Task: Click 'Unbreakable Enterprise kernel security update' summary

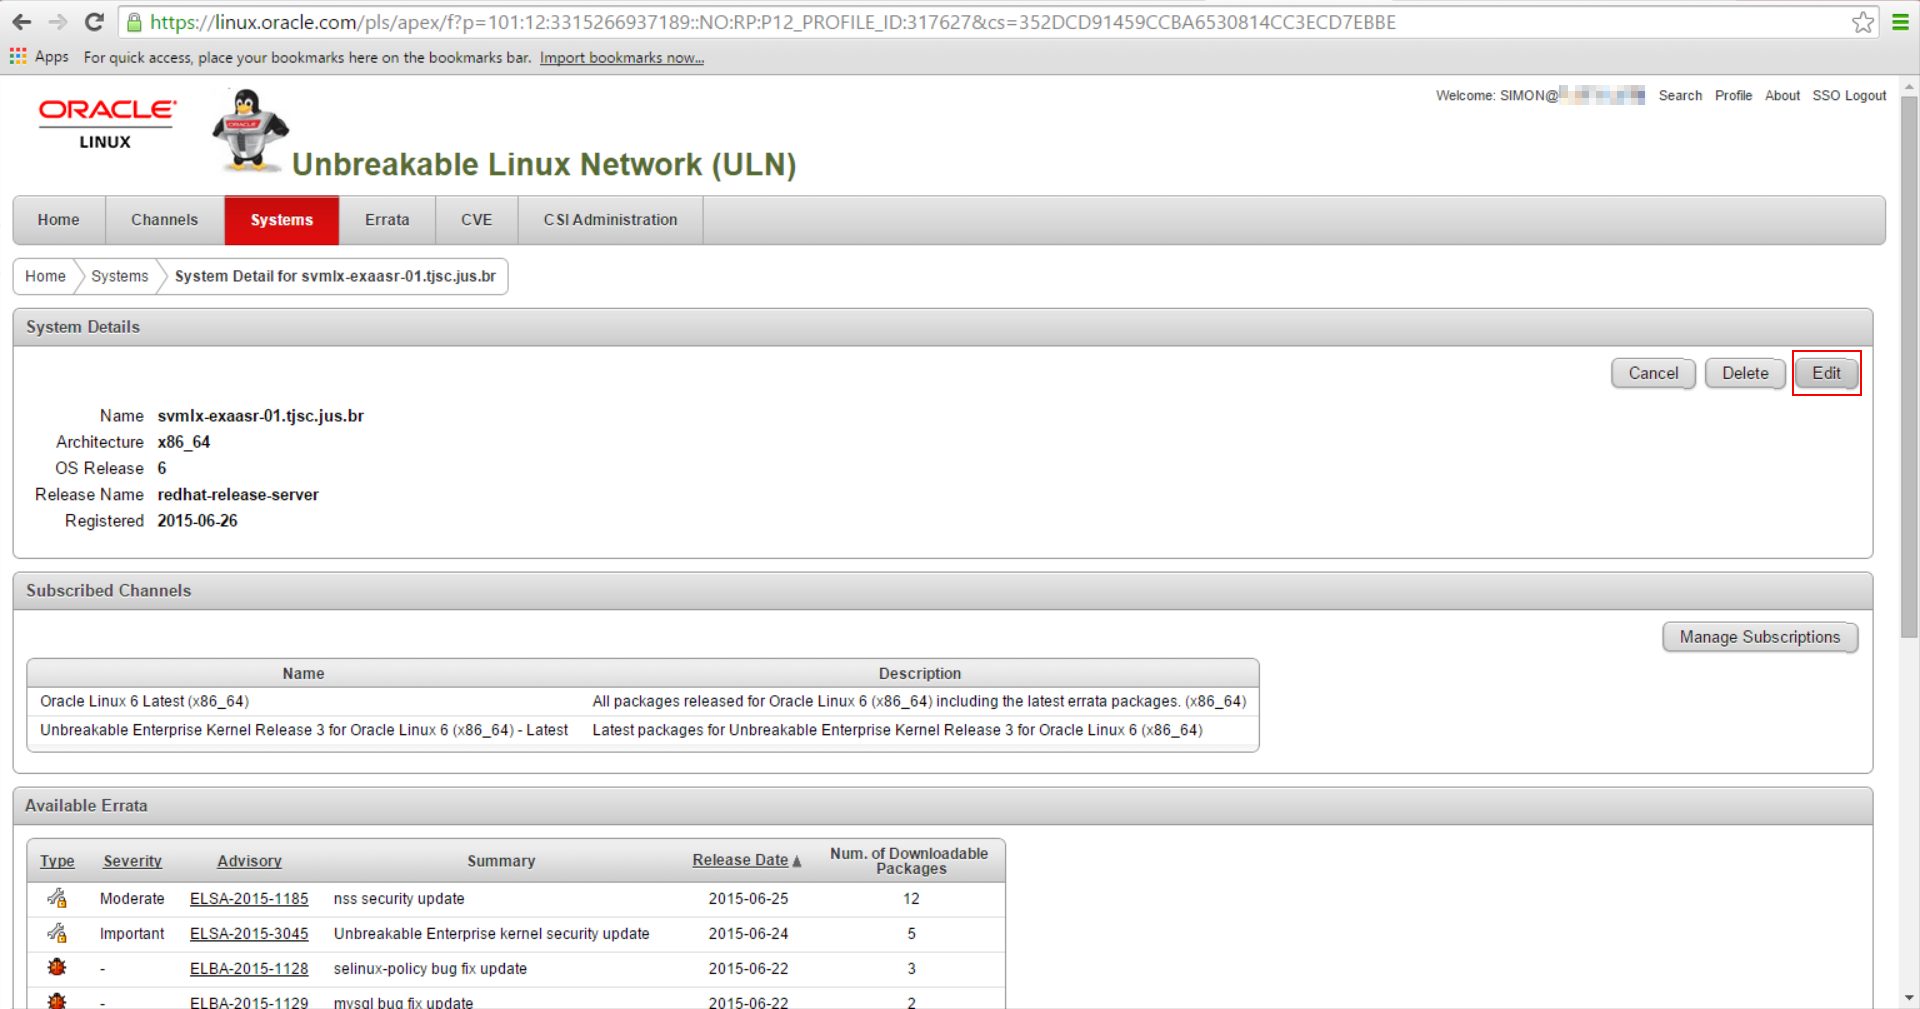Action: coord(492,934)
